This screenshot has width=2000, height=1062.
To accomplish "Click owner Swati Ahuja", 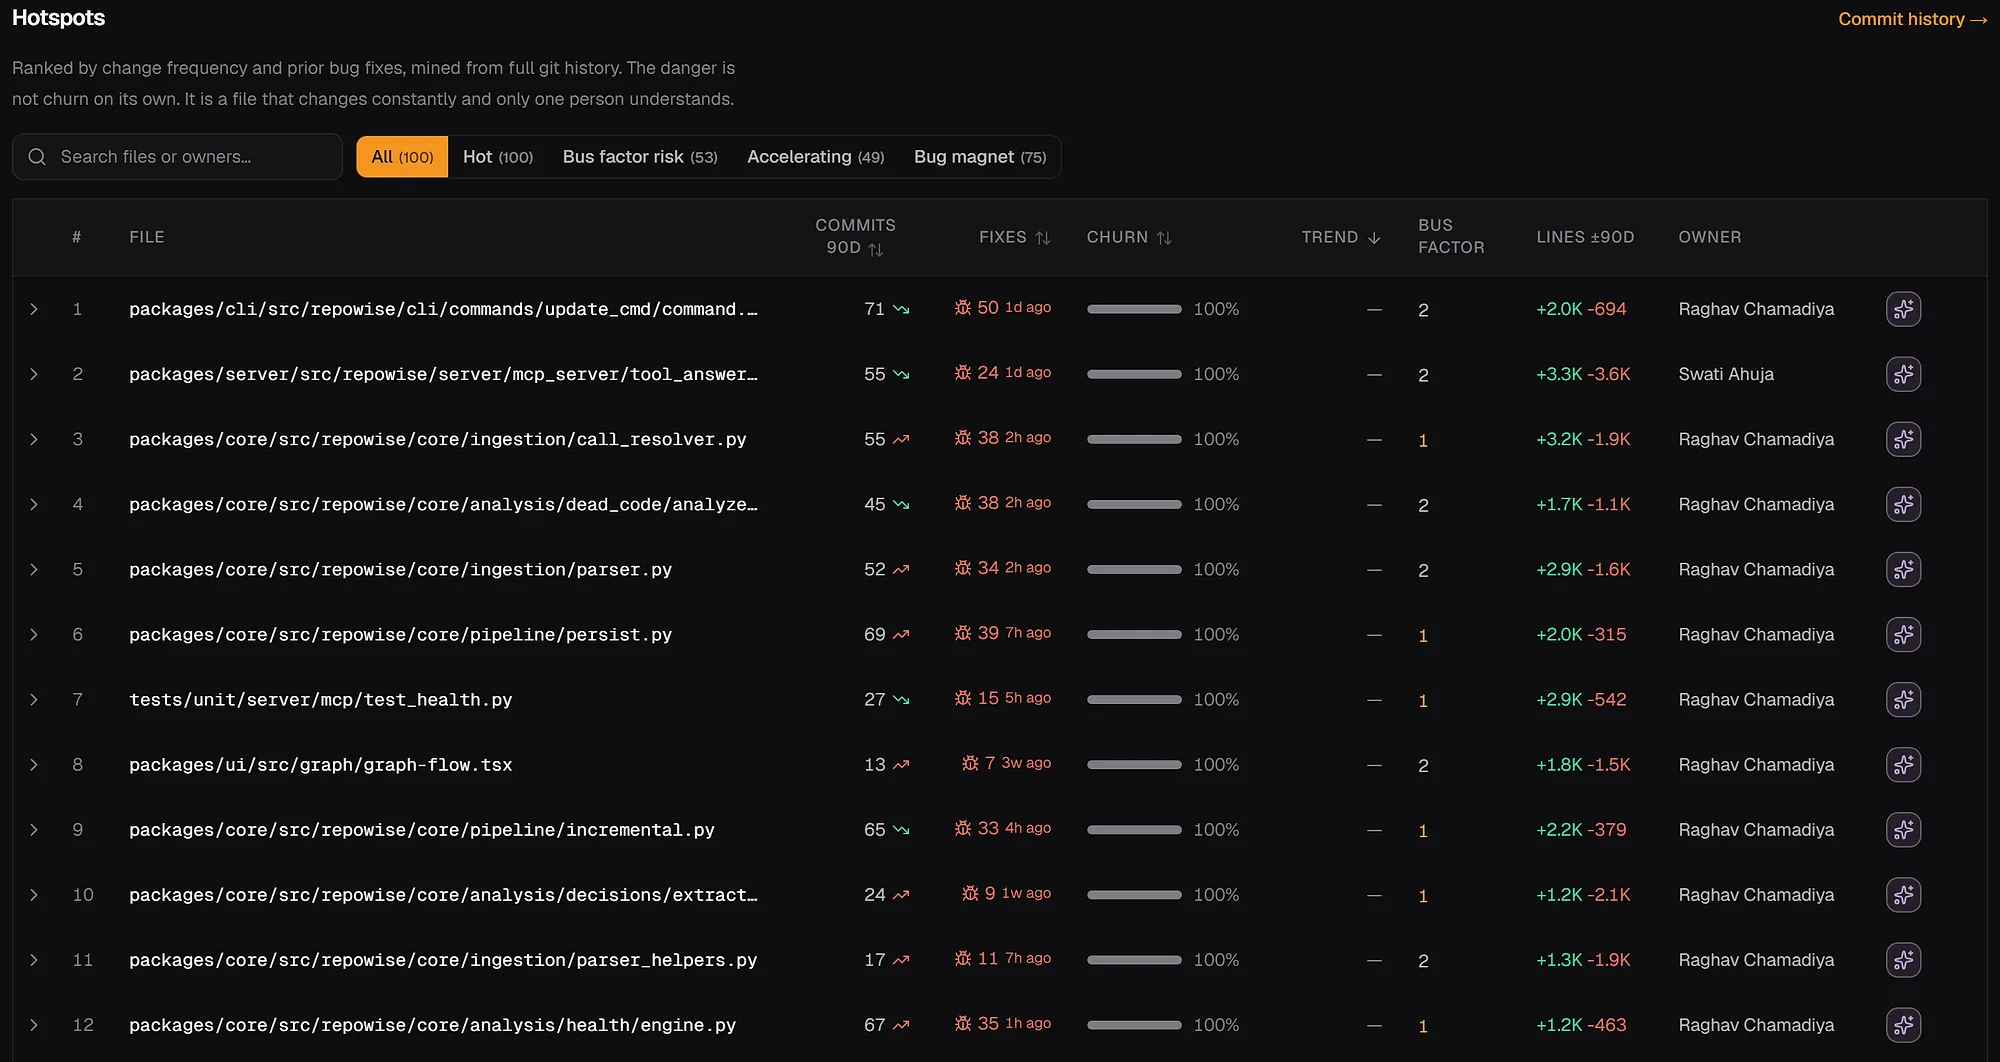I will pos(1726,374).
